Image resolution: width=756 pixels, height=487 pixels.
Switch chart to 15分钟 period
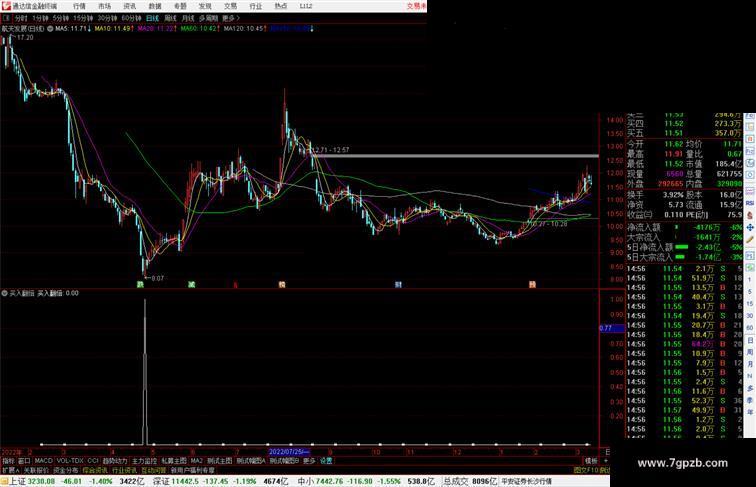tap(83, 18)
